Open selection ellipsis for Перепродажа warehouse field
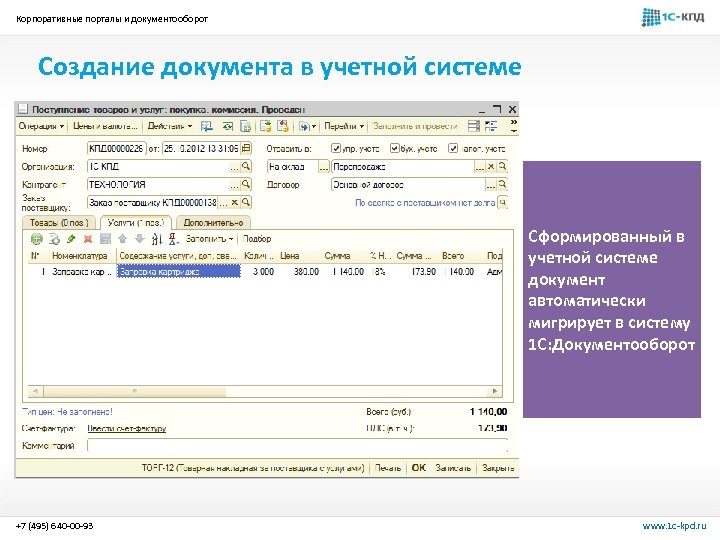The width and height of the screenshot is (720, 540). 480,167
